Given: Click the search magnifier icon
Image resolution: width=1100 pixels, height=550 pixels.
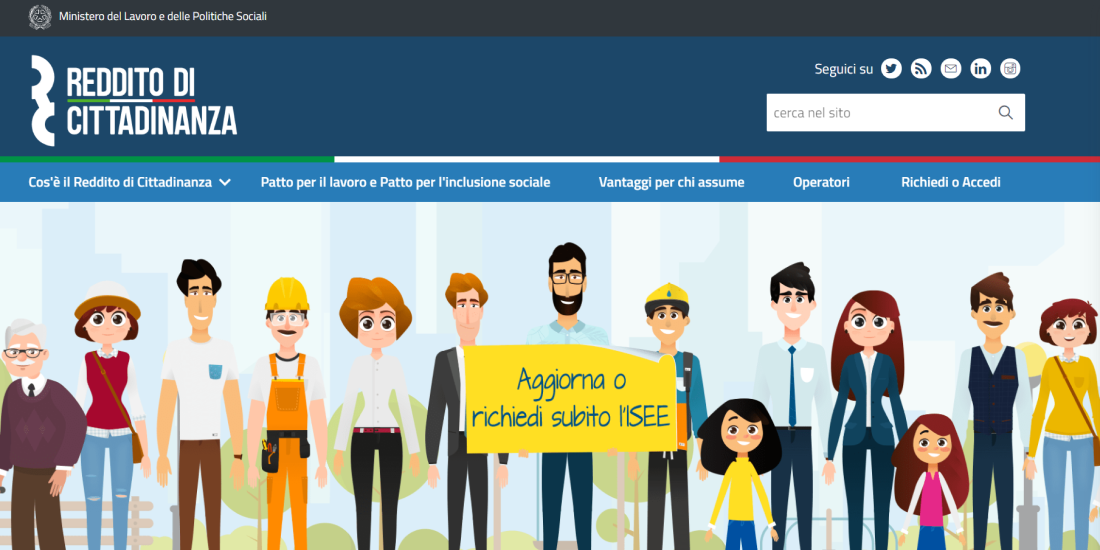Looking at the screenshot, I should coord(1005,113).
